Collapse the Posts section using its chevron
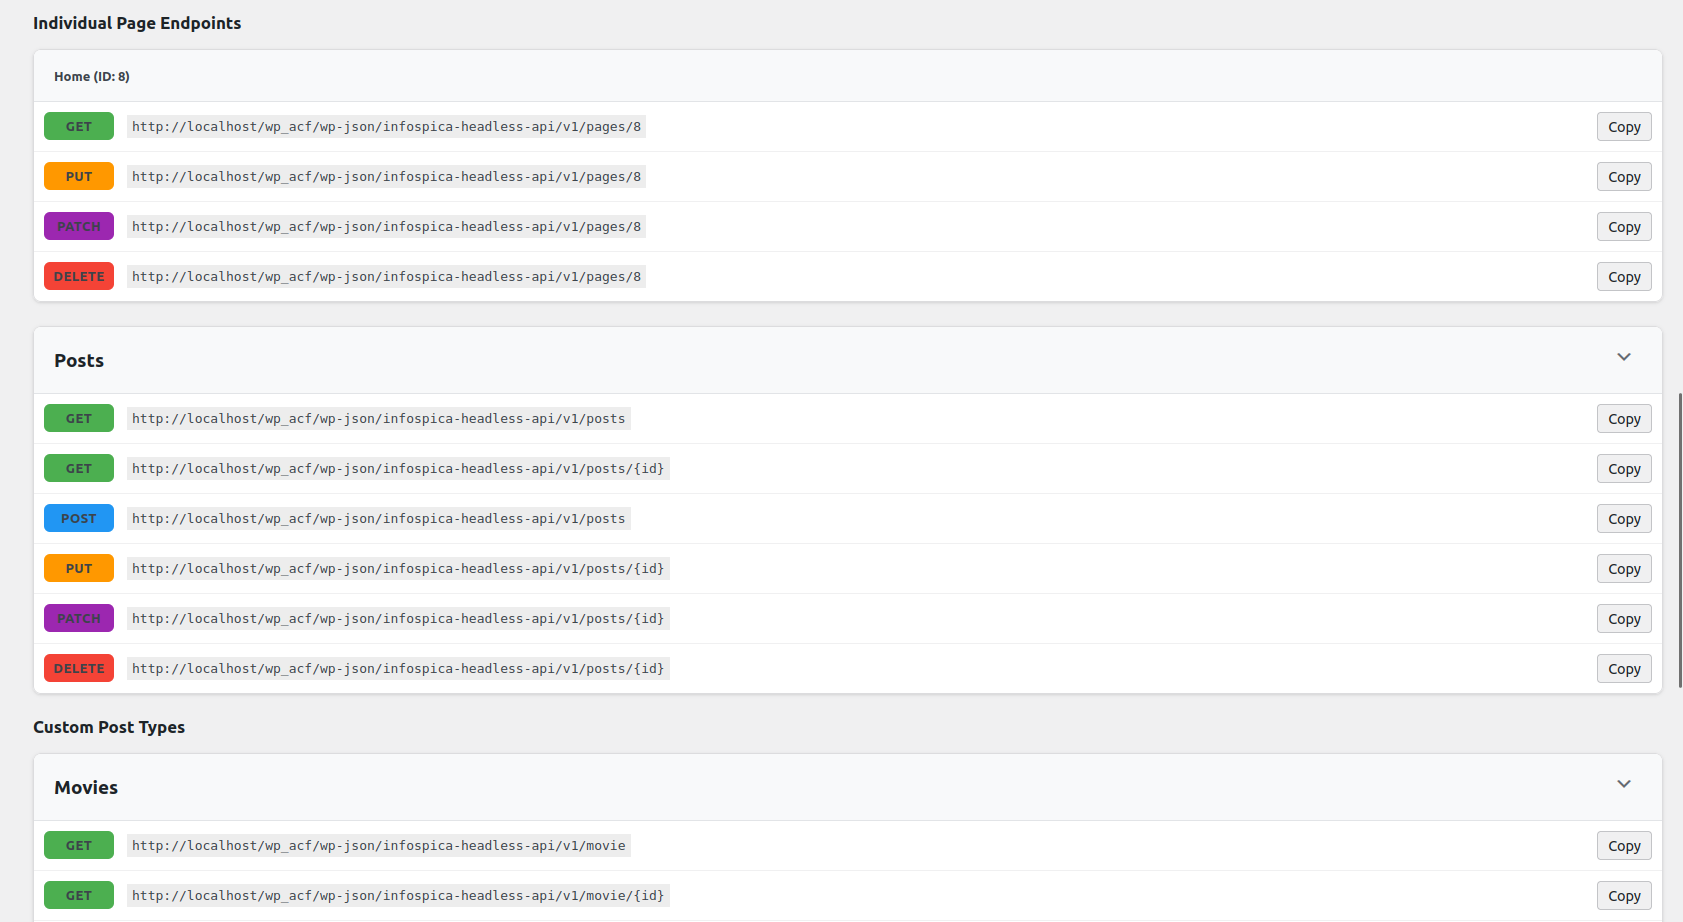Image resolution: width=1683 pixels, height=922 pixels. point(1624,357)
